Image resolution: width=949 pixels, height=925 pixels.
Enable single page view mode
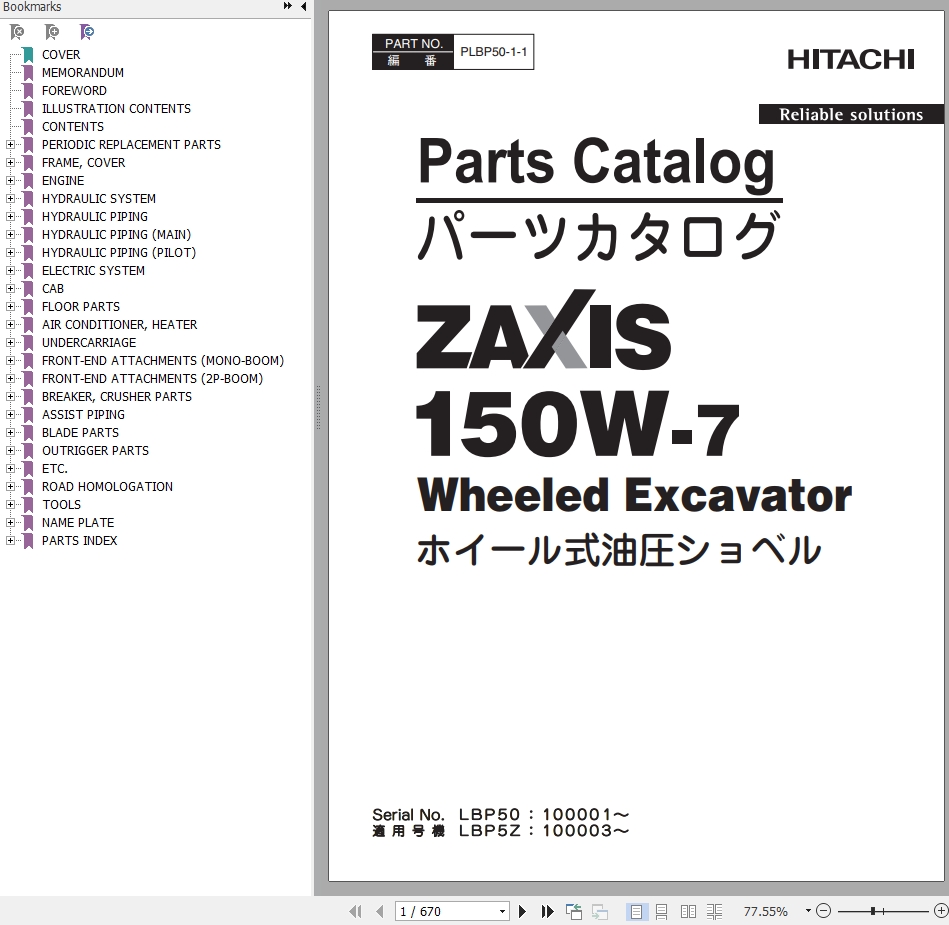pyautogui.click(x=636, y=911)
